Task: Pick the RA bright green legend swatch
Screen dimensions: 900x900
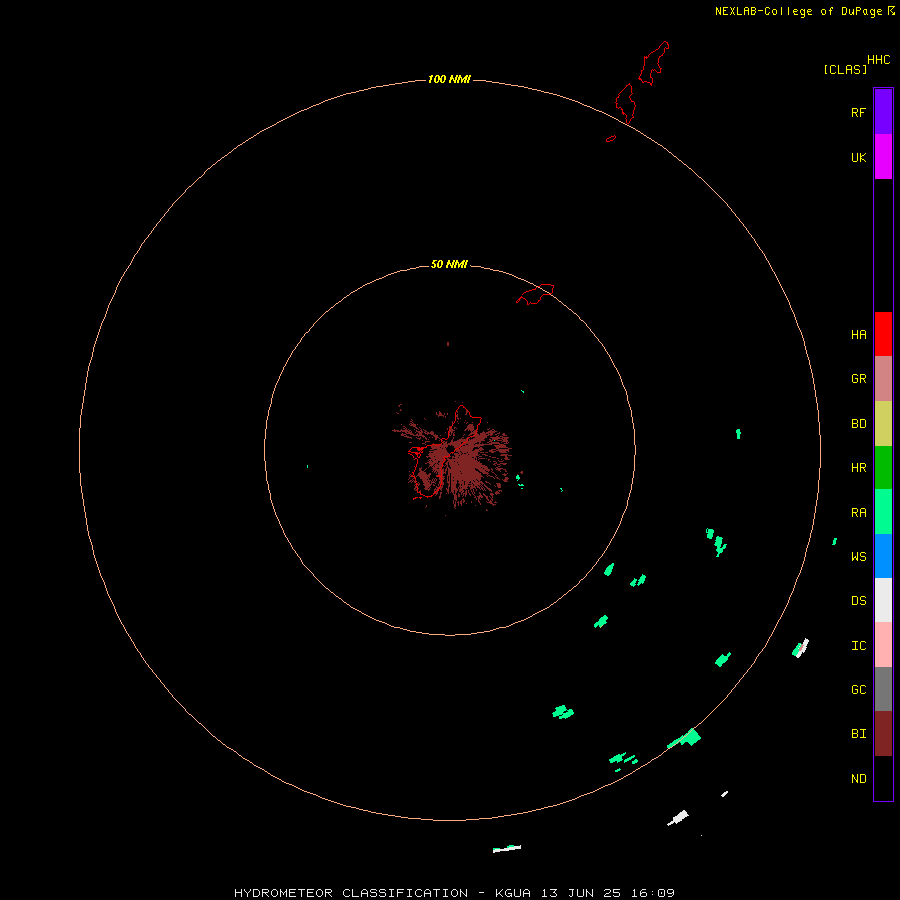Action: pyautogui.click(x=883, y=512)
